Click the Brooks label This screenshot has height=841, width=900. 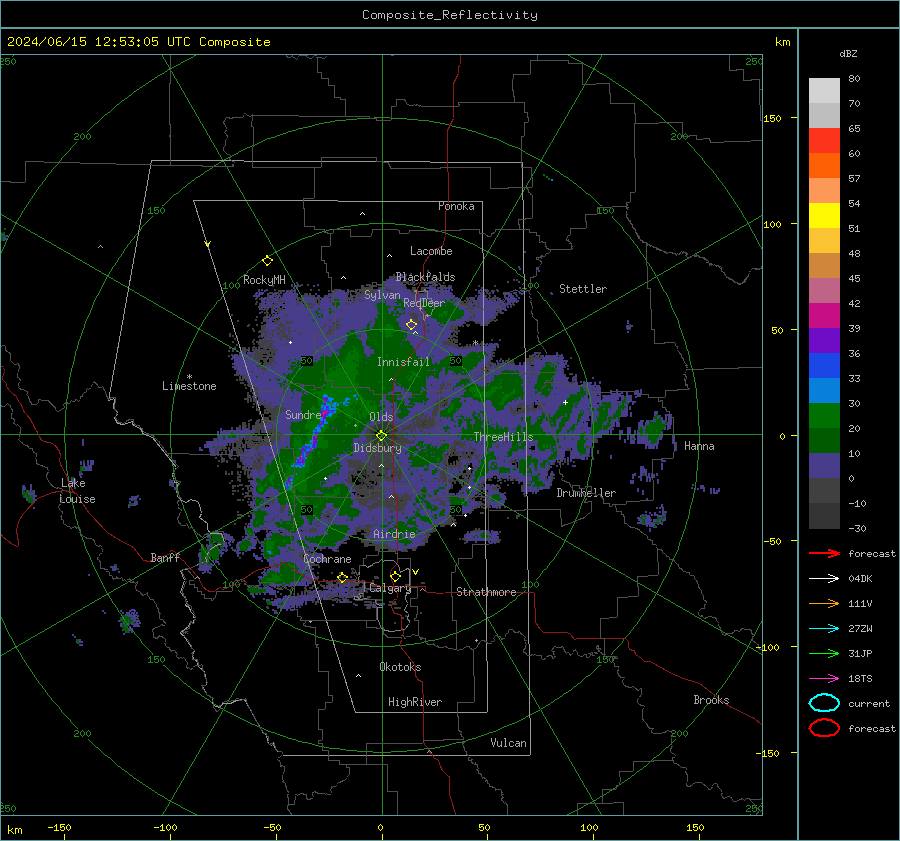(x=711, y=700)
